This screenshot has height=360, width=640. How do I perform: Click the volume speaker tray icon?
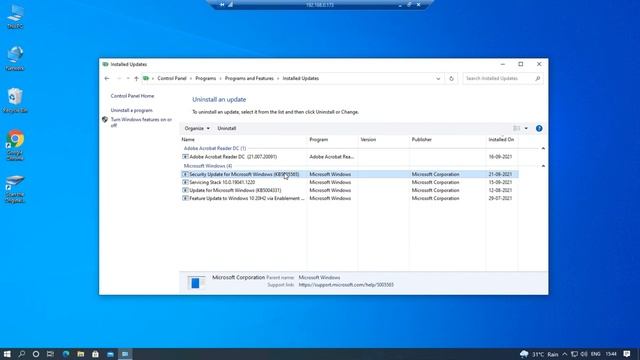coord(584,354)
